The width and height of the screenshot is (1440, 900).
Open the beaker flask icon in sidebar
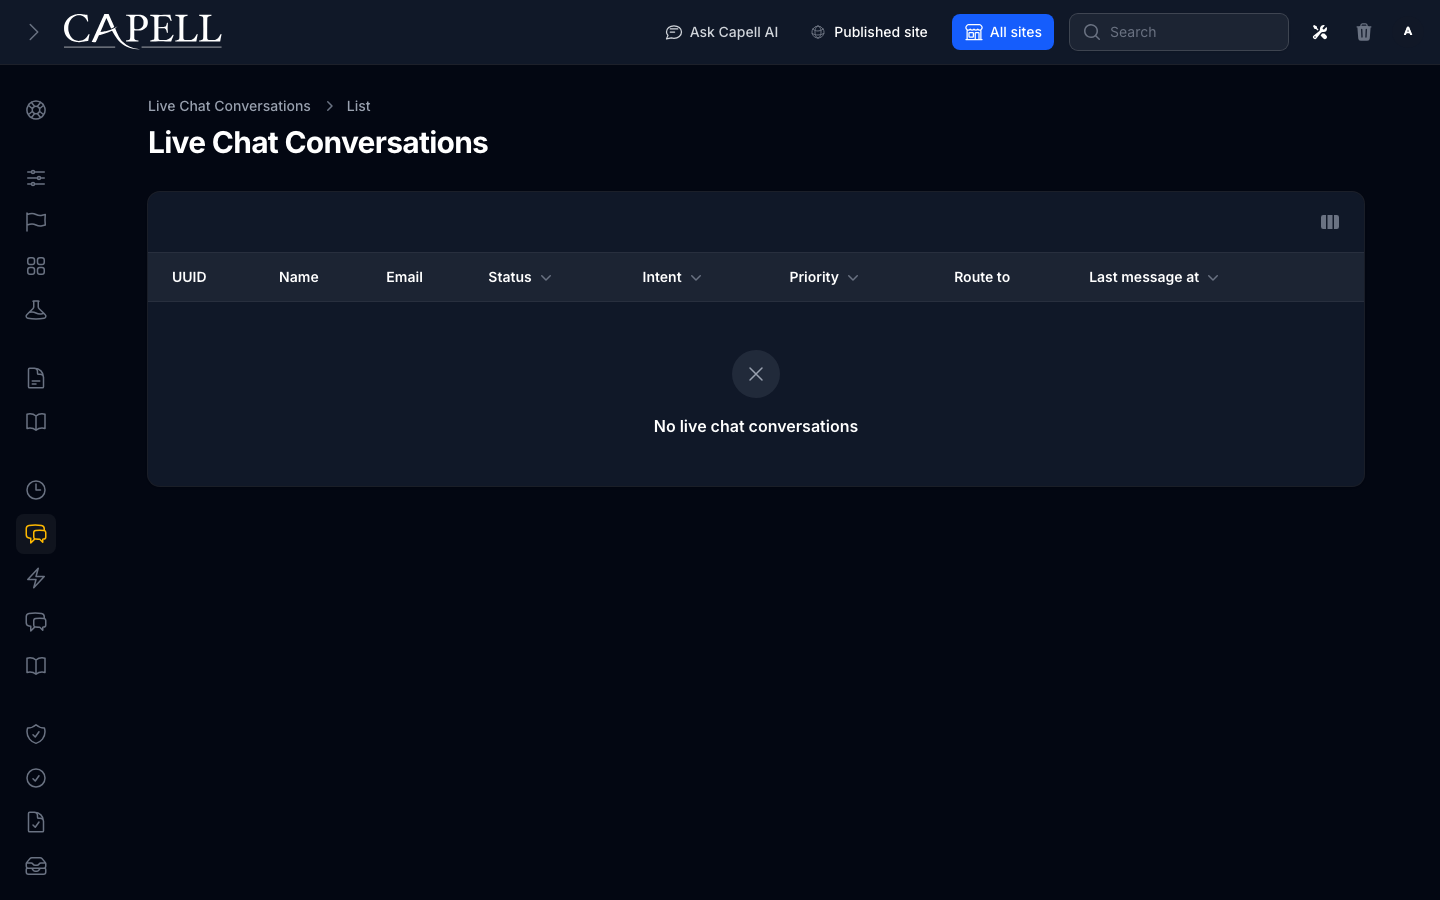coord(36,310)
